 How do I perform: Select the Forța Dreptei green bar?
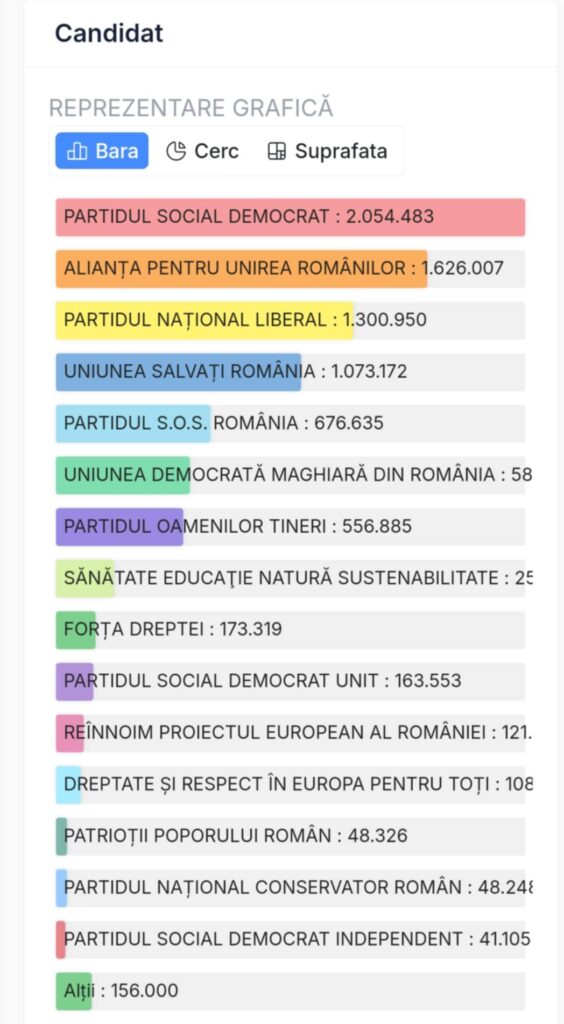point(76,630)
